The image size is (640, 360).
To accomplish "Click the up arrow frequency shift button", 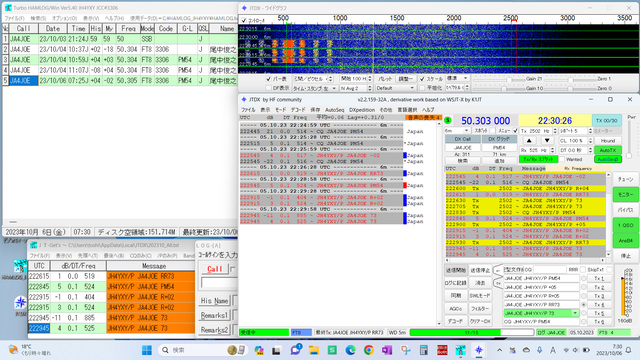I will pos(529,141).
